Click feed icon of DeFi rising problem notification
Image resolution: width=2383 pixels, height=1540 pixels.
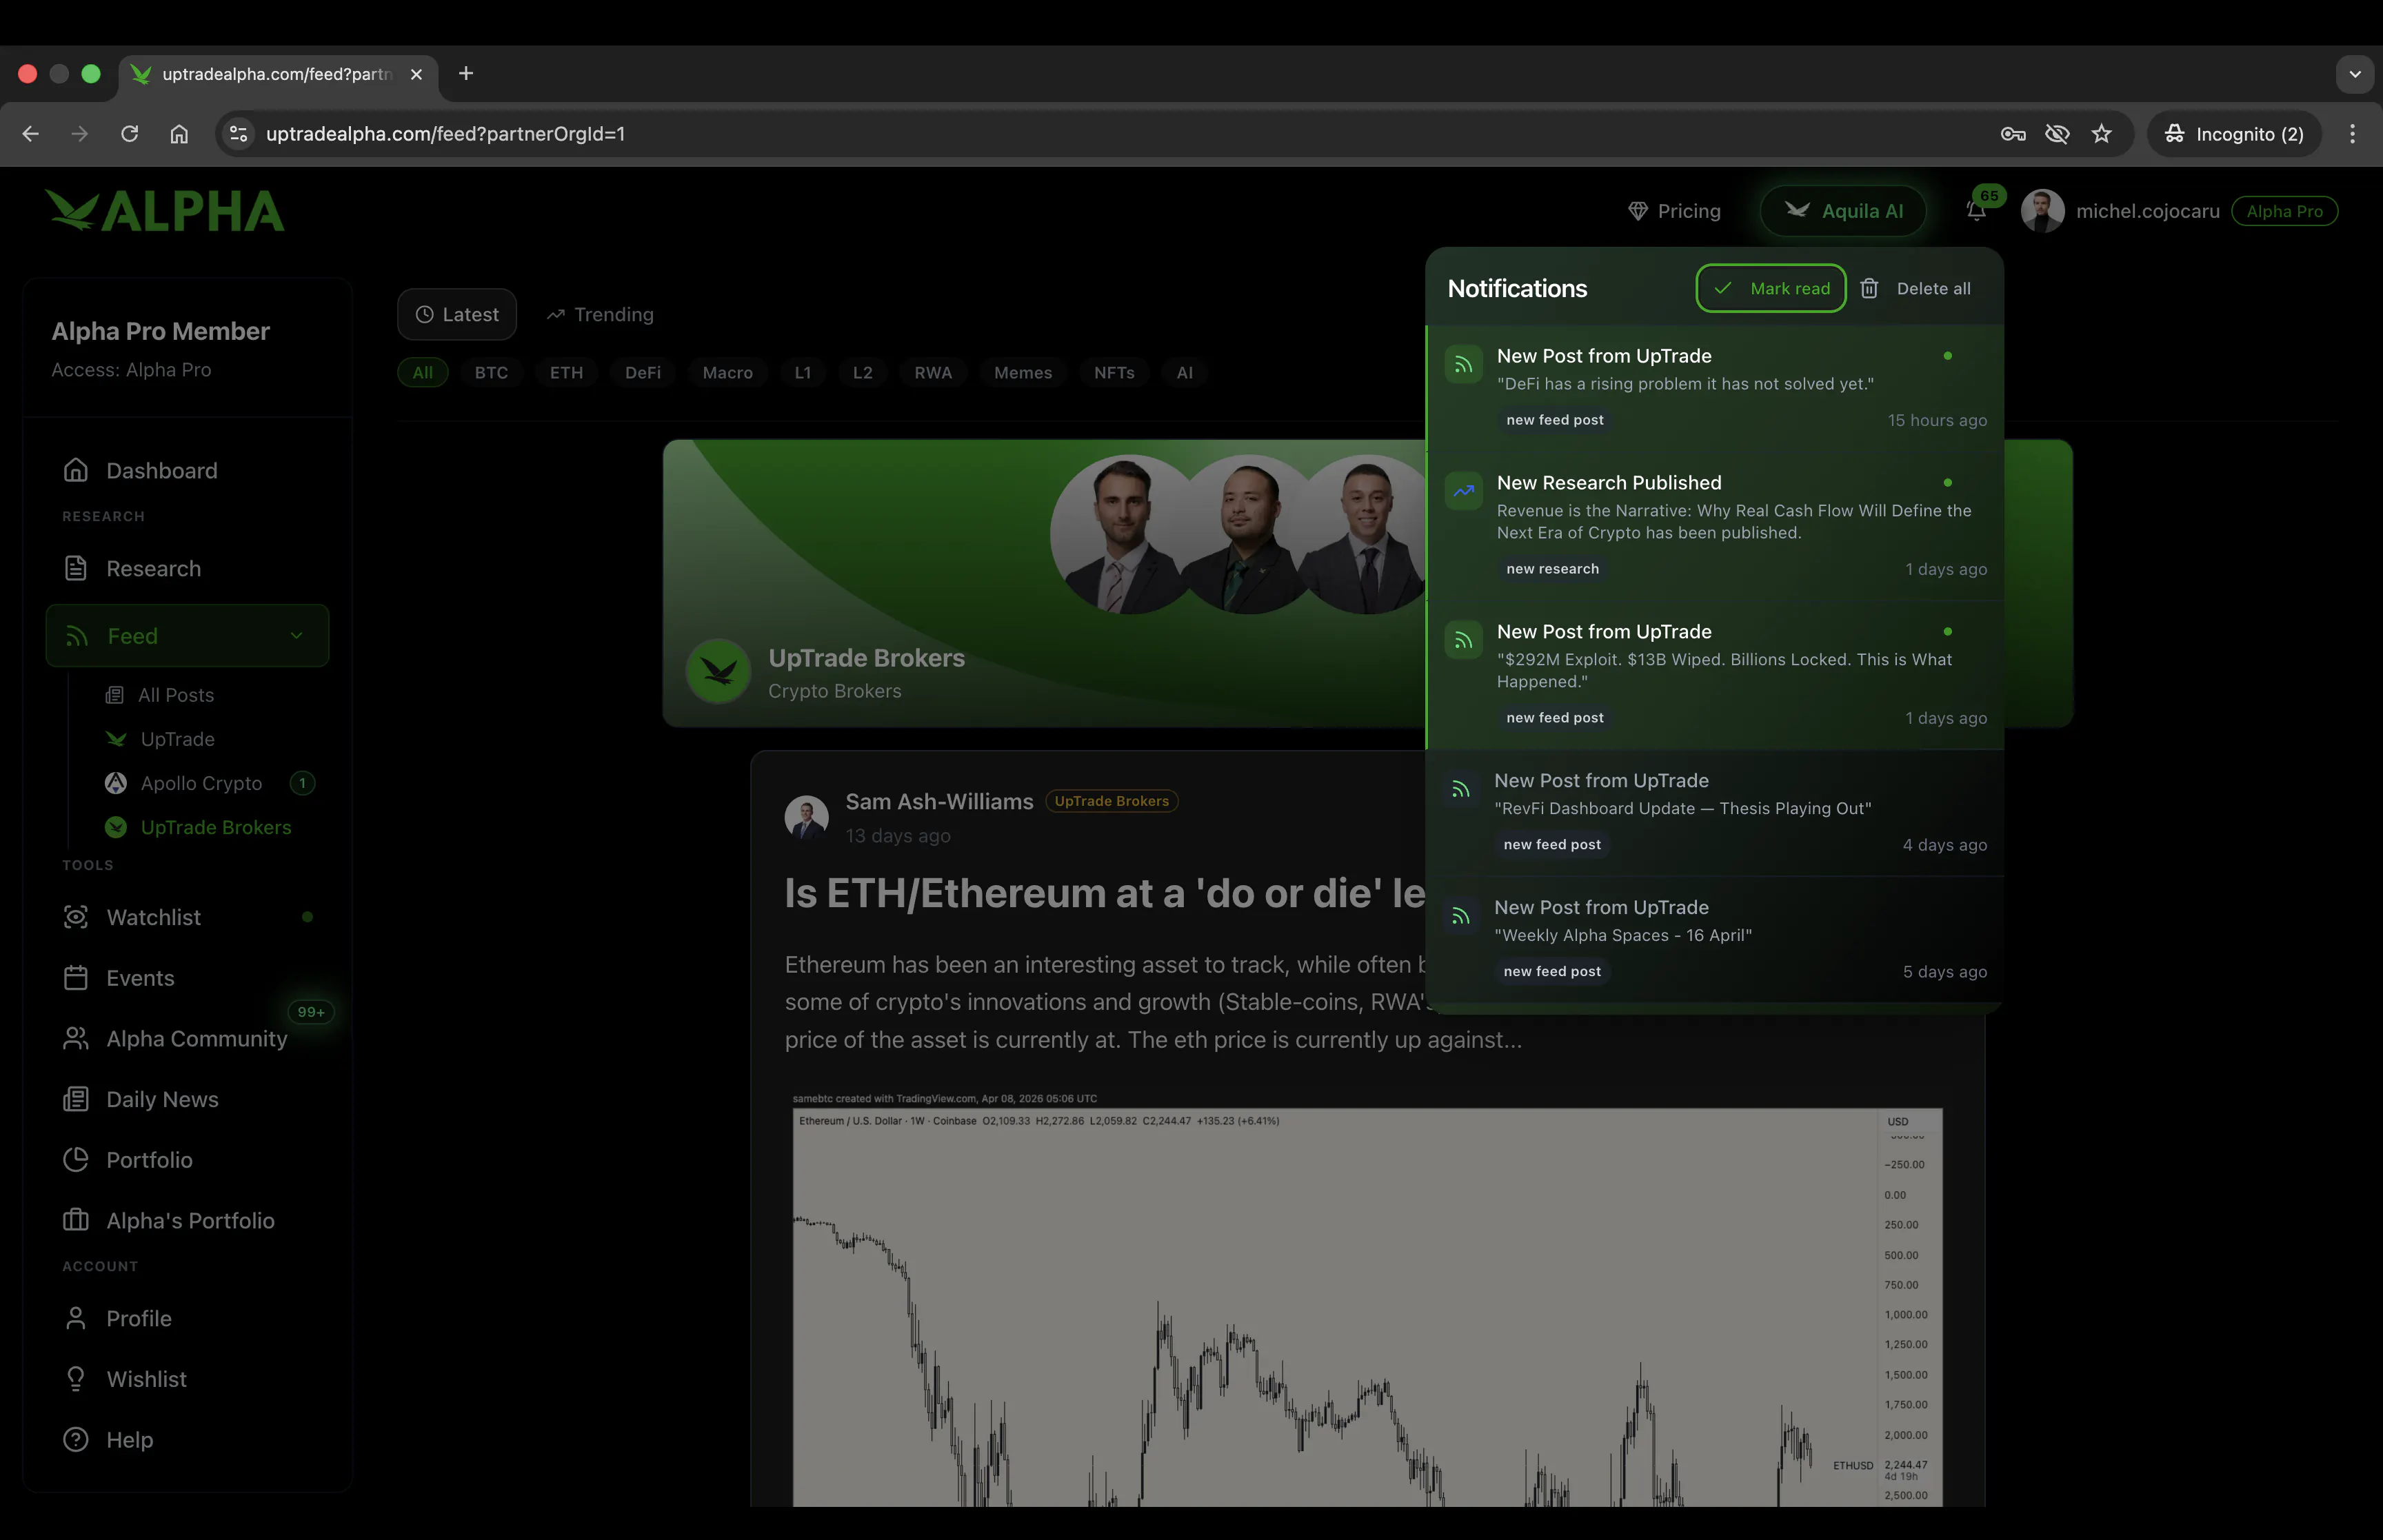[x=1464, y=364]
